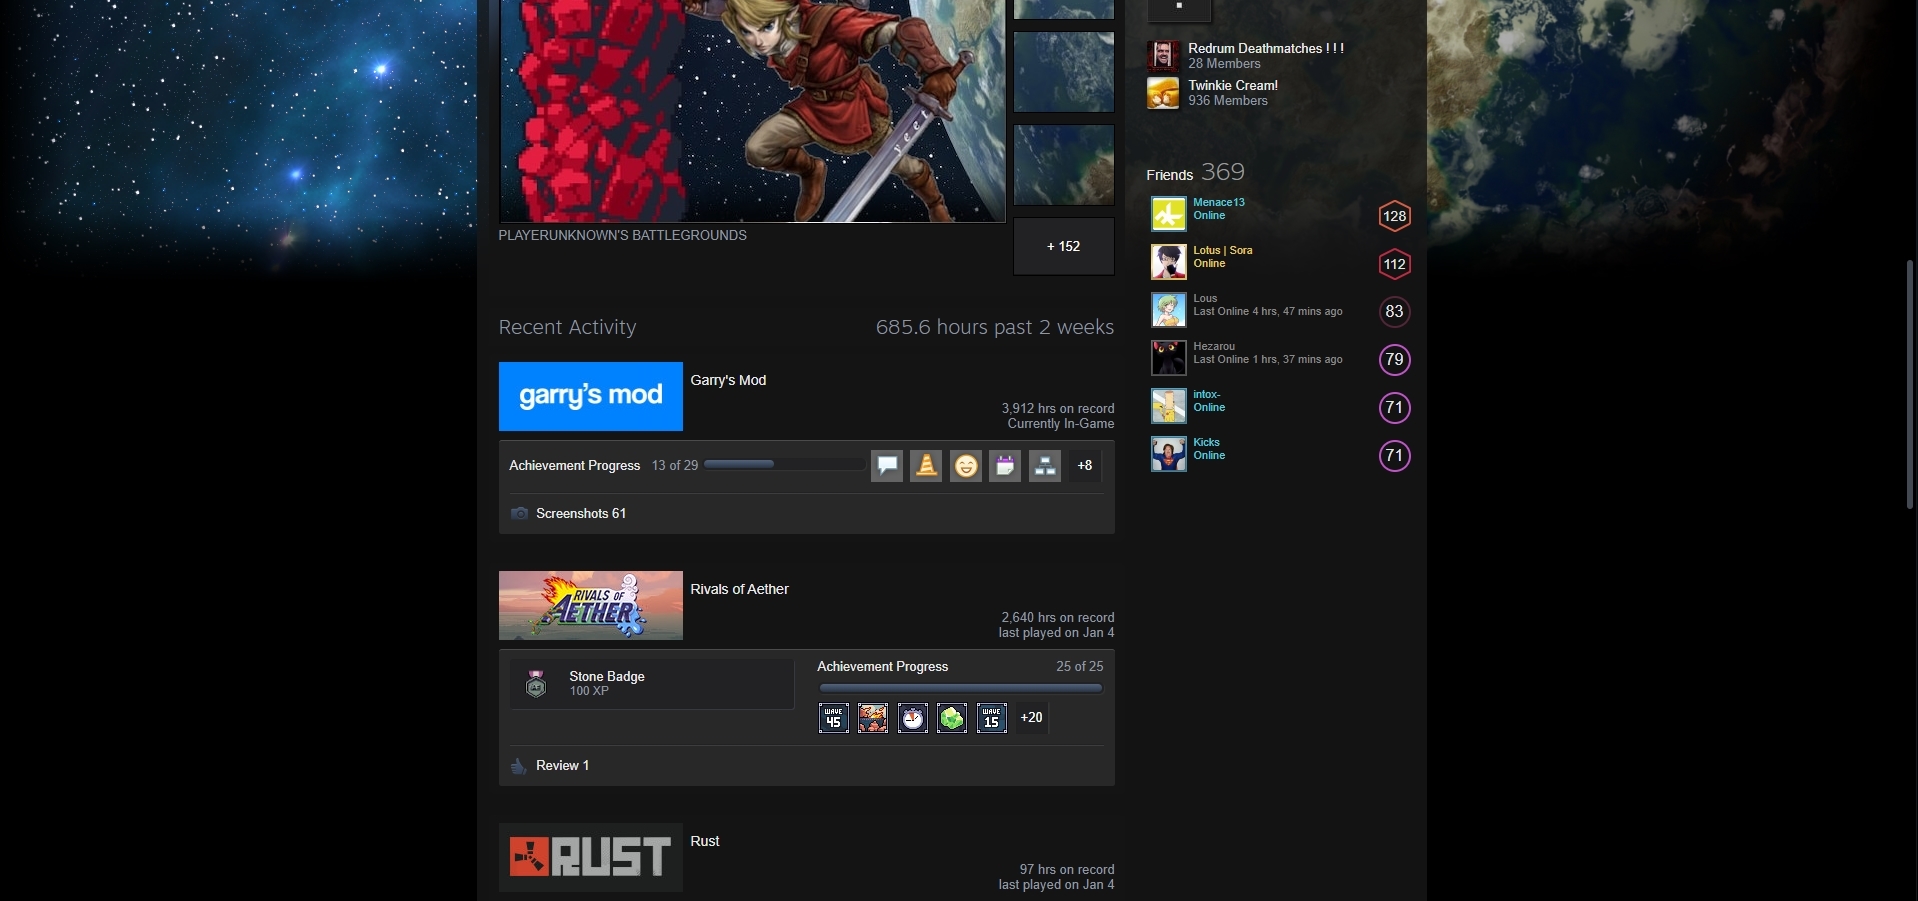Viewport: 1918px width, 901px height.
Task: Click the smiley face achievement icon
Action: 965,465
